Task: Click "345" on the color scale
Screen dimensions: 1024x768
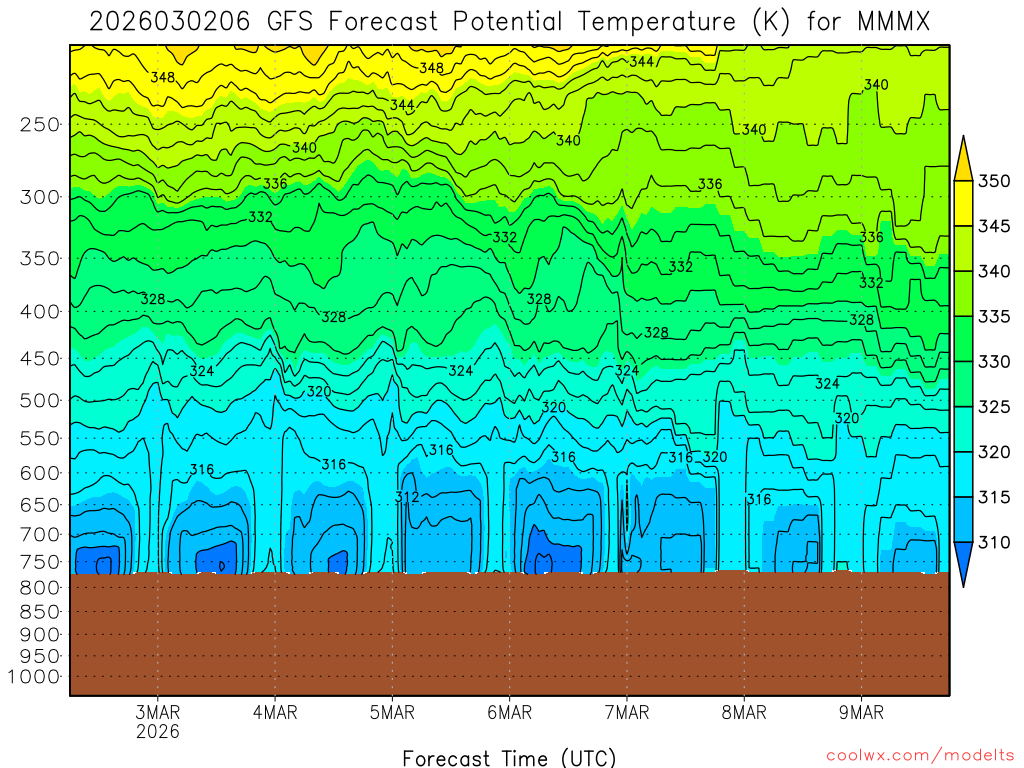Action: 994,226
